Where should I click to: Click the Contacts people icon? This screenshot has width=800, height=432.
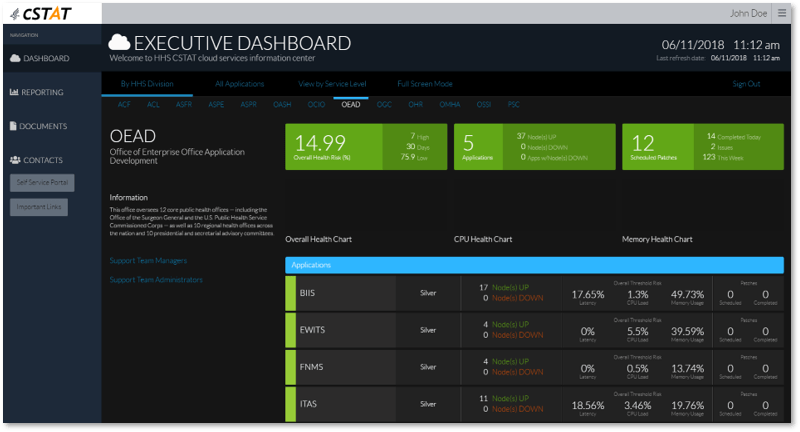coord(15,160)
